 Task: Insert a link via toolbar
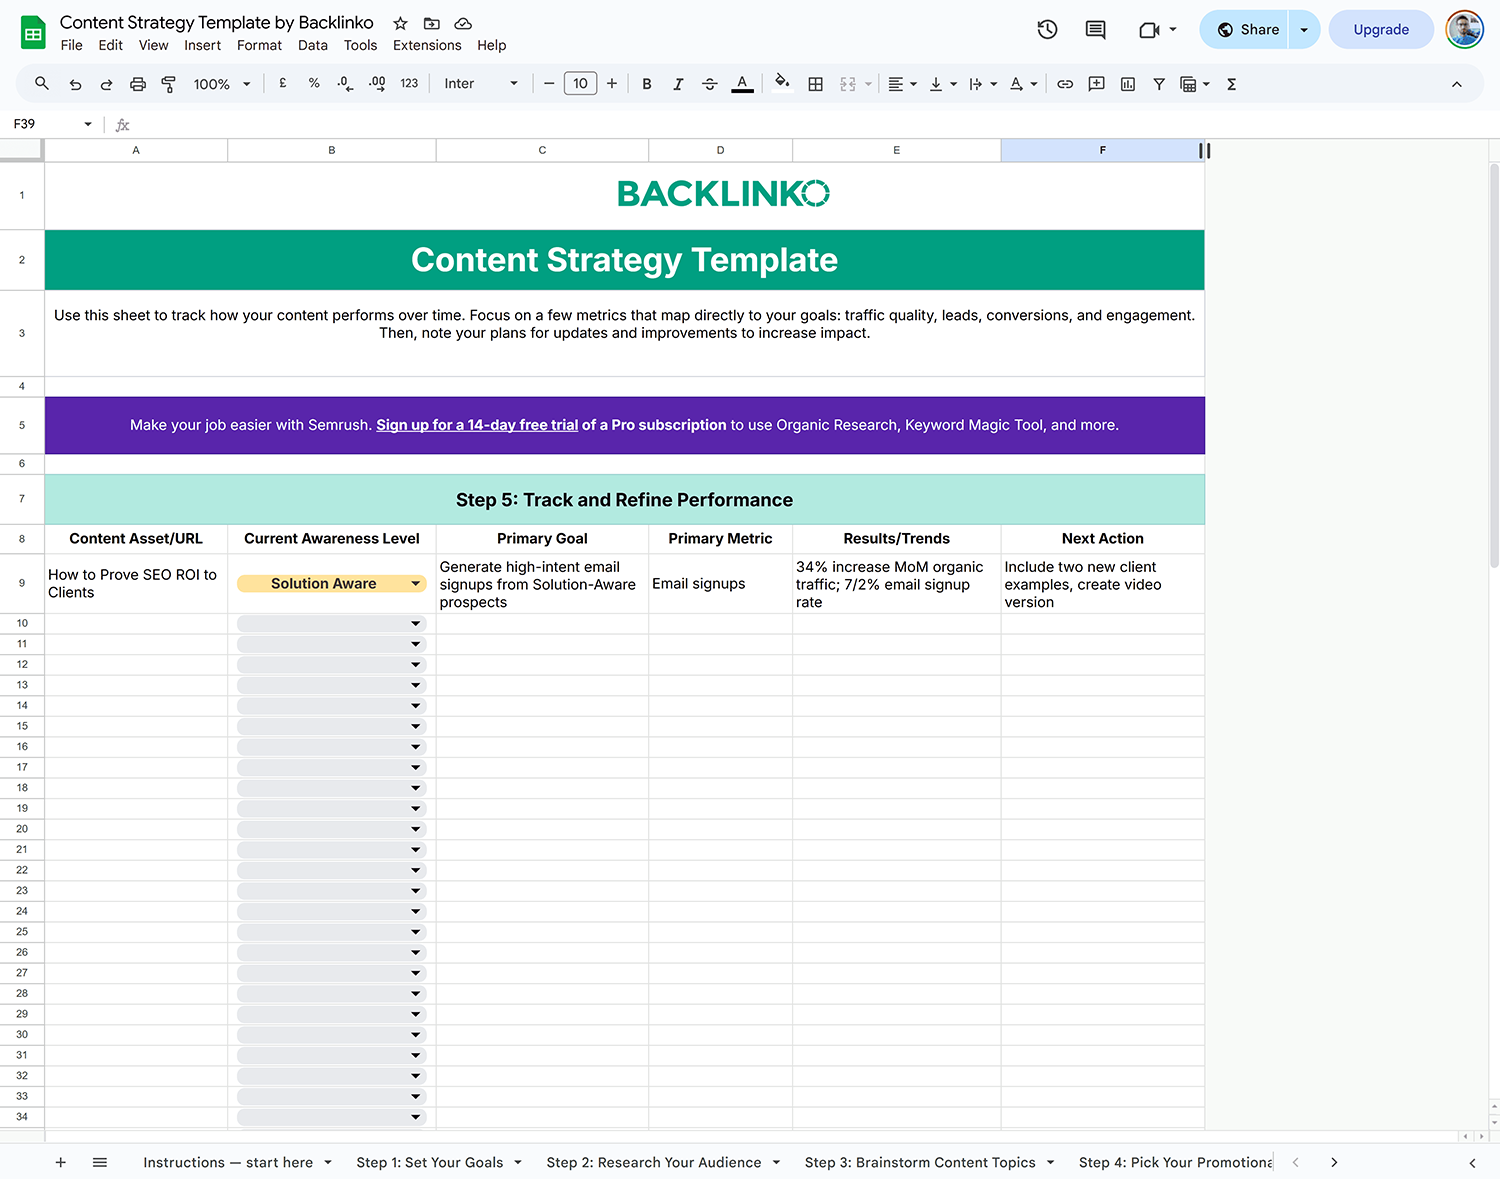click(x=1065, y=85)
